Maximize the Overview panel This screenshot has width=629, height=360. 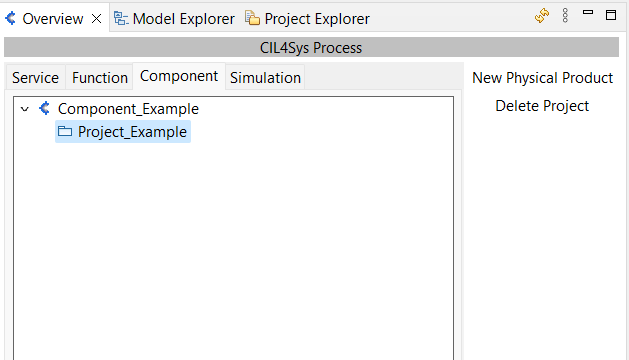point(611,15)
